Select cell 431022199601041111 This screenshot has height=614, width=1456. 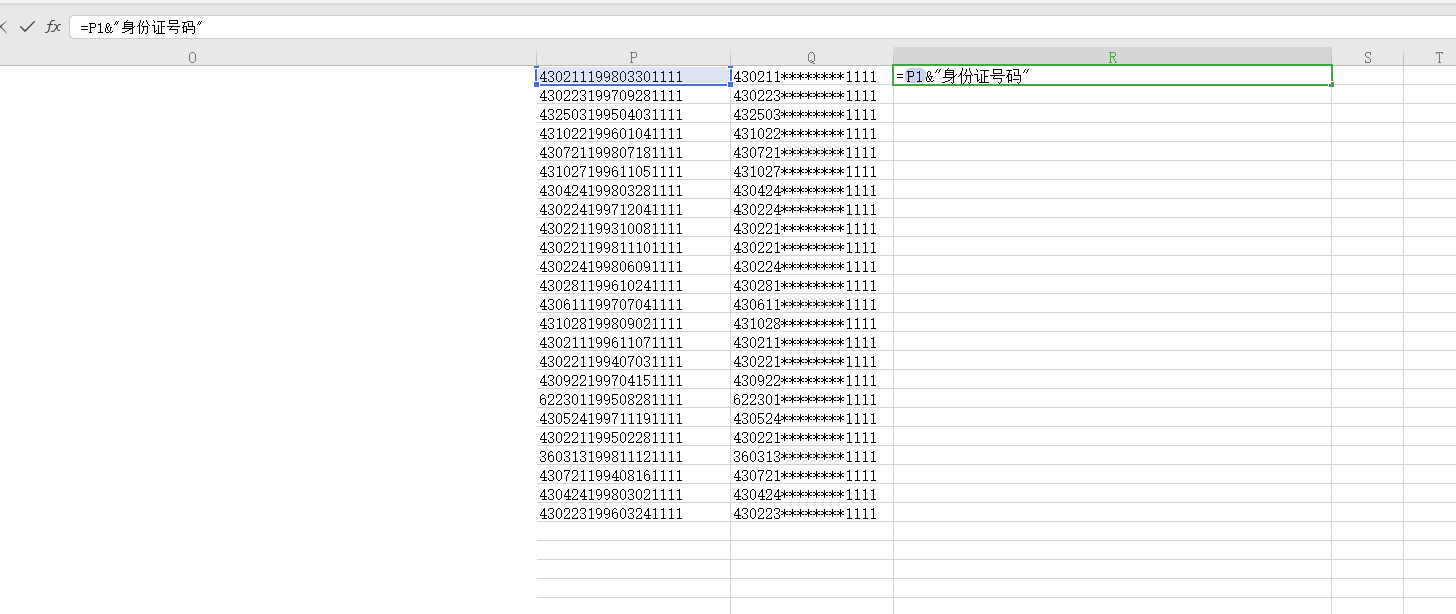pos(633,133)
